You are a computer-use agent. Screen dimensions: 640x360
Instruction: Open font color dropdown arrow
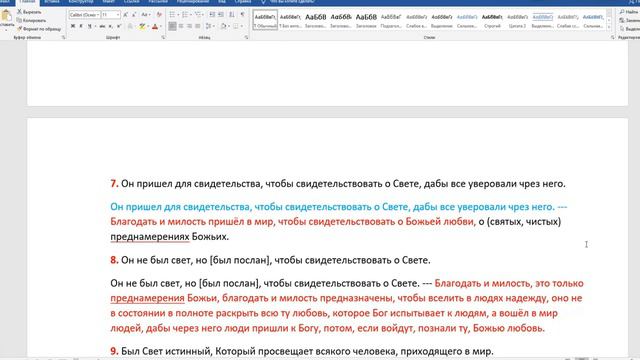coord(160,26)
